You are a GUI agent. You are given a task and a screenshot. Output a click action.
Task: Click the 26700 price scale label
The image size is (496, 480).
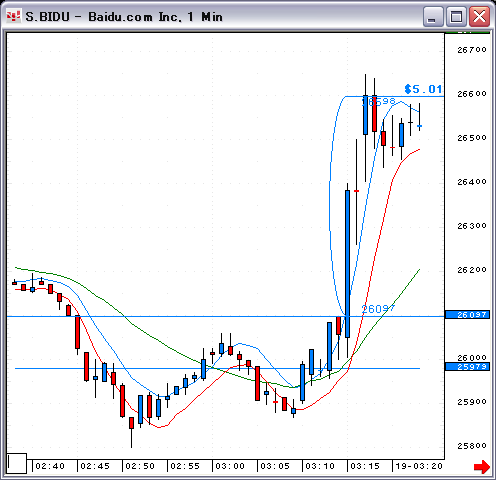(x=472, y=50)
